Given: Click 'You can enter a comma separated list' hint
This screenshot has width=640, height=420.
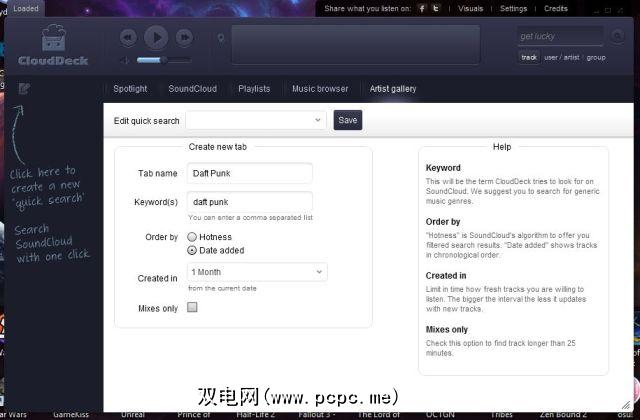Looking at the screenshot, I should 251,218.
